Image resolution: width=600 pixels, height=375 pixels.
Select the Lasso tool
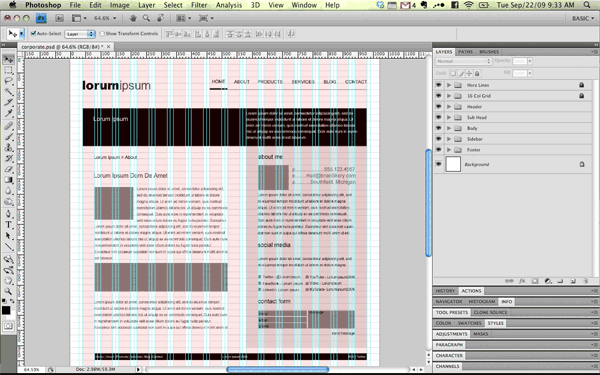tap(8, 81)
